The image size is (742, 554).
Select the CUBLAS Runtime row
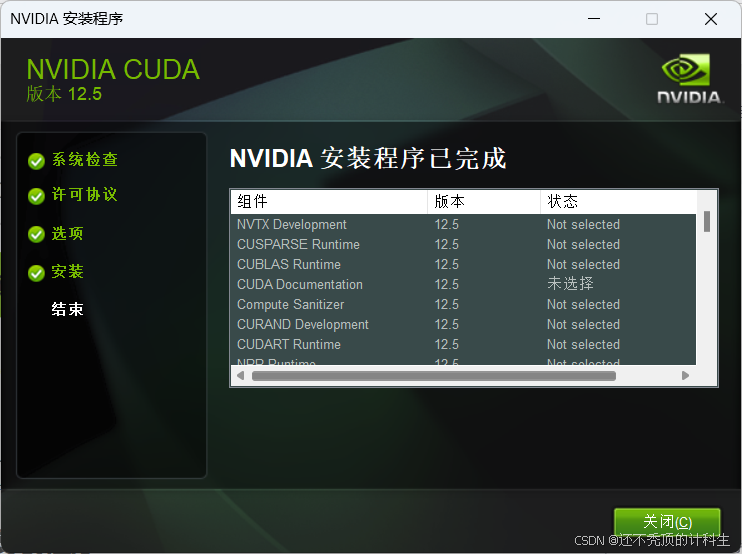tap(463, 264)
